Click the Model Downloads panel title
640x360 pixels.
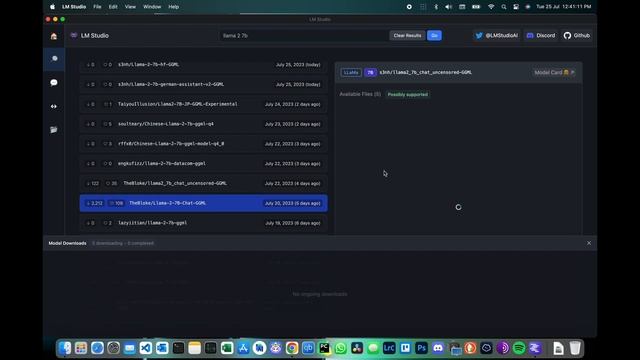click(x=67, y=243)
